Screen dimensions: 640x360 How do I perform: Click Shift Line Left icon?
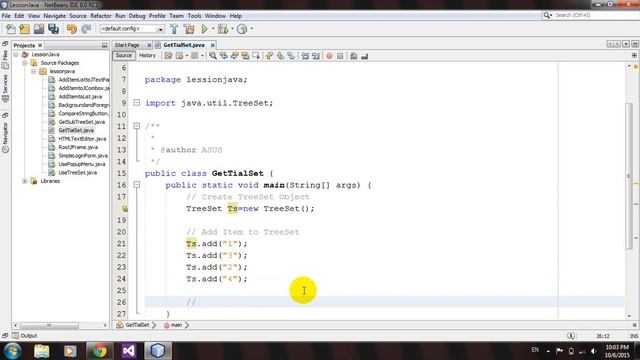click(x=305, y=56)
